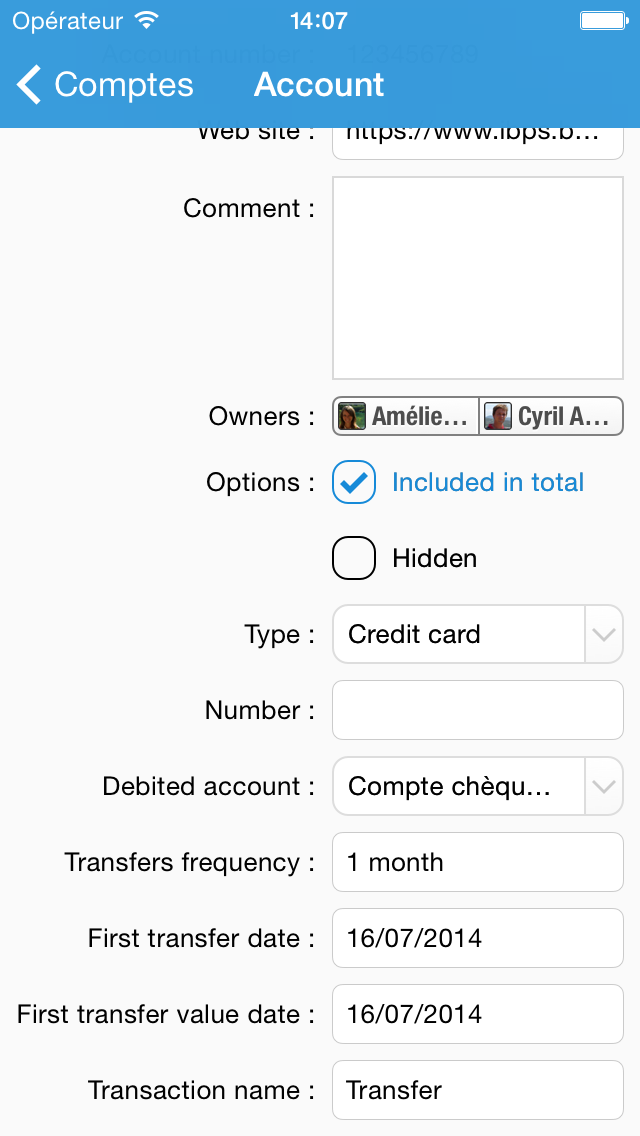Tap Cyril's owner avatar photo
Screen dimensions: 640x1136
(498, 416)
